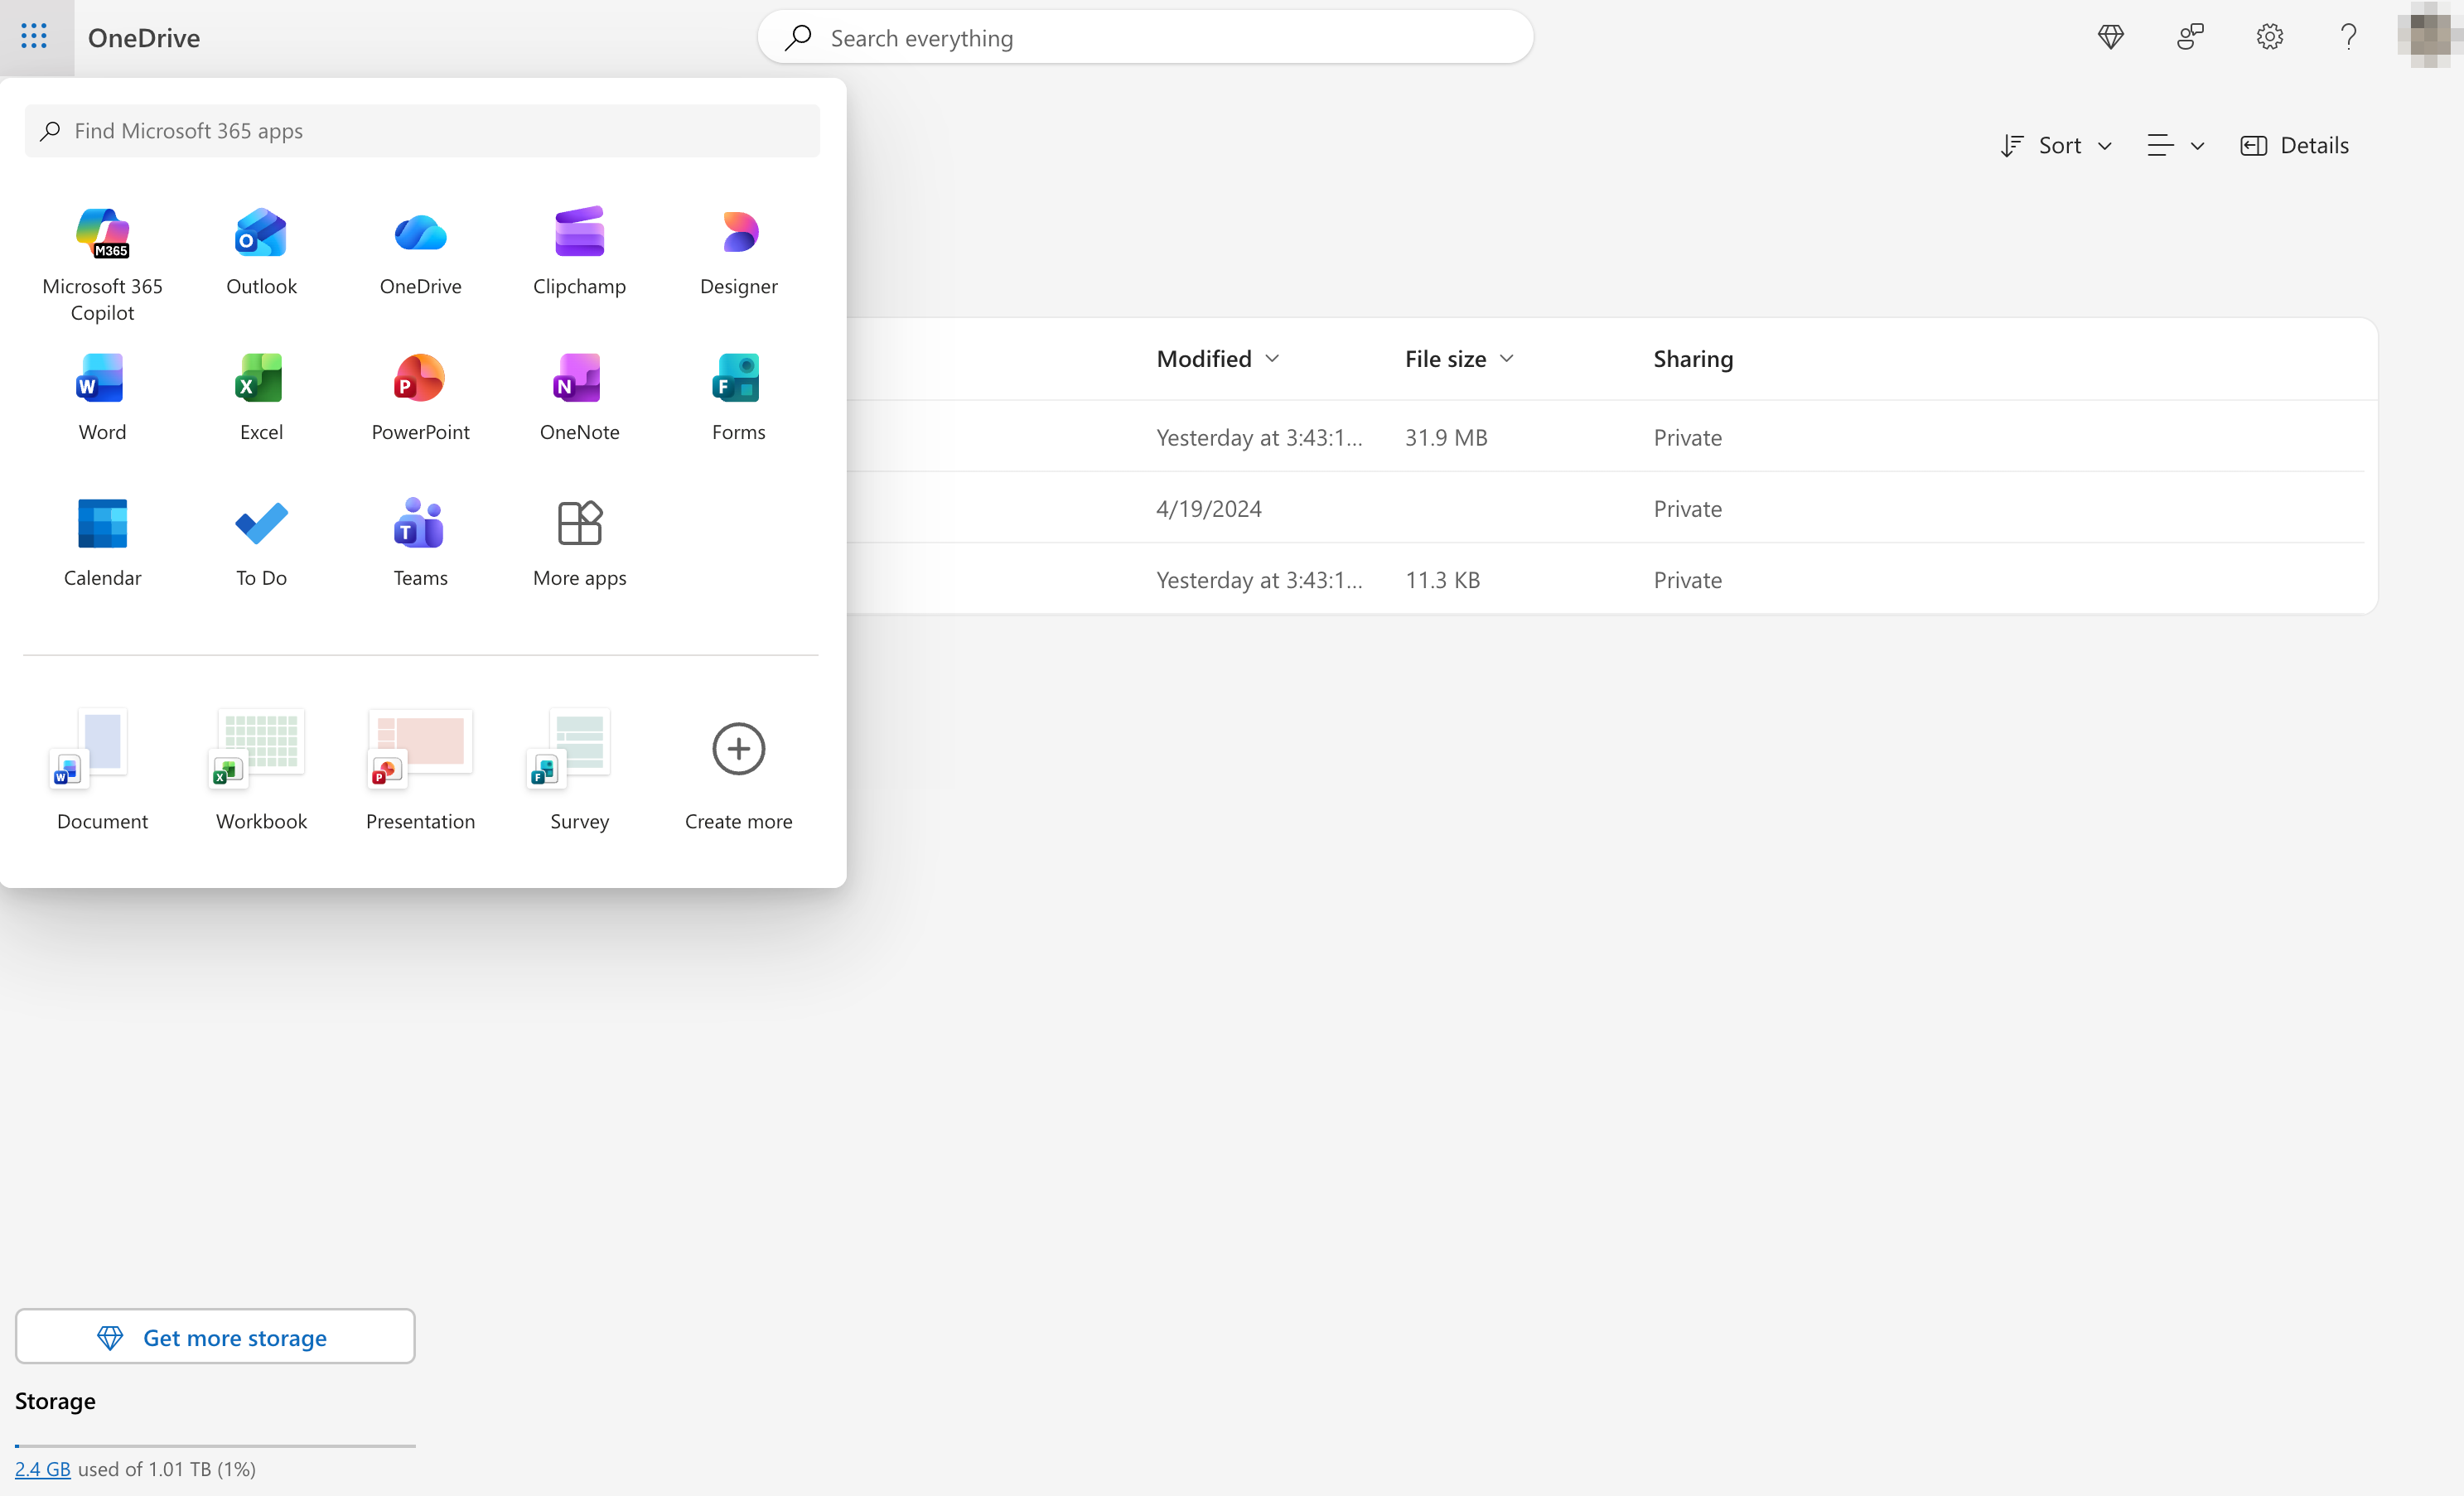The height and width of the screenshot is (1496, 2464).
Task: Open the Designer app
Action: point(738,251)
